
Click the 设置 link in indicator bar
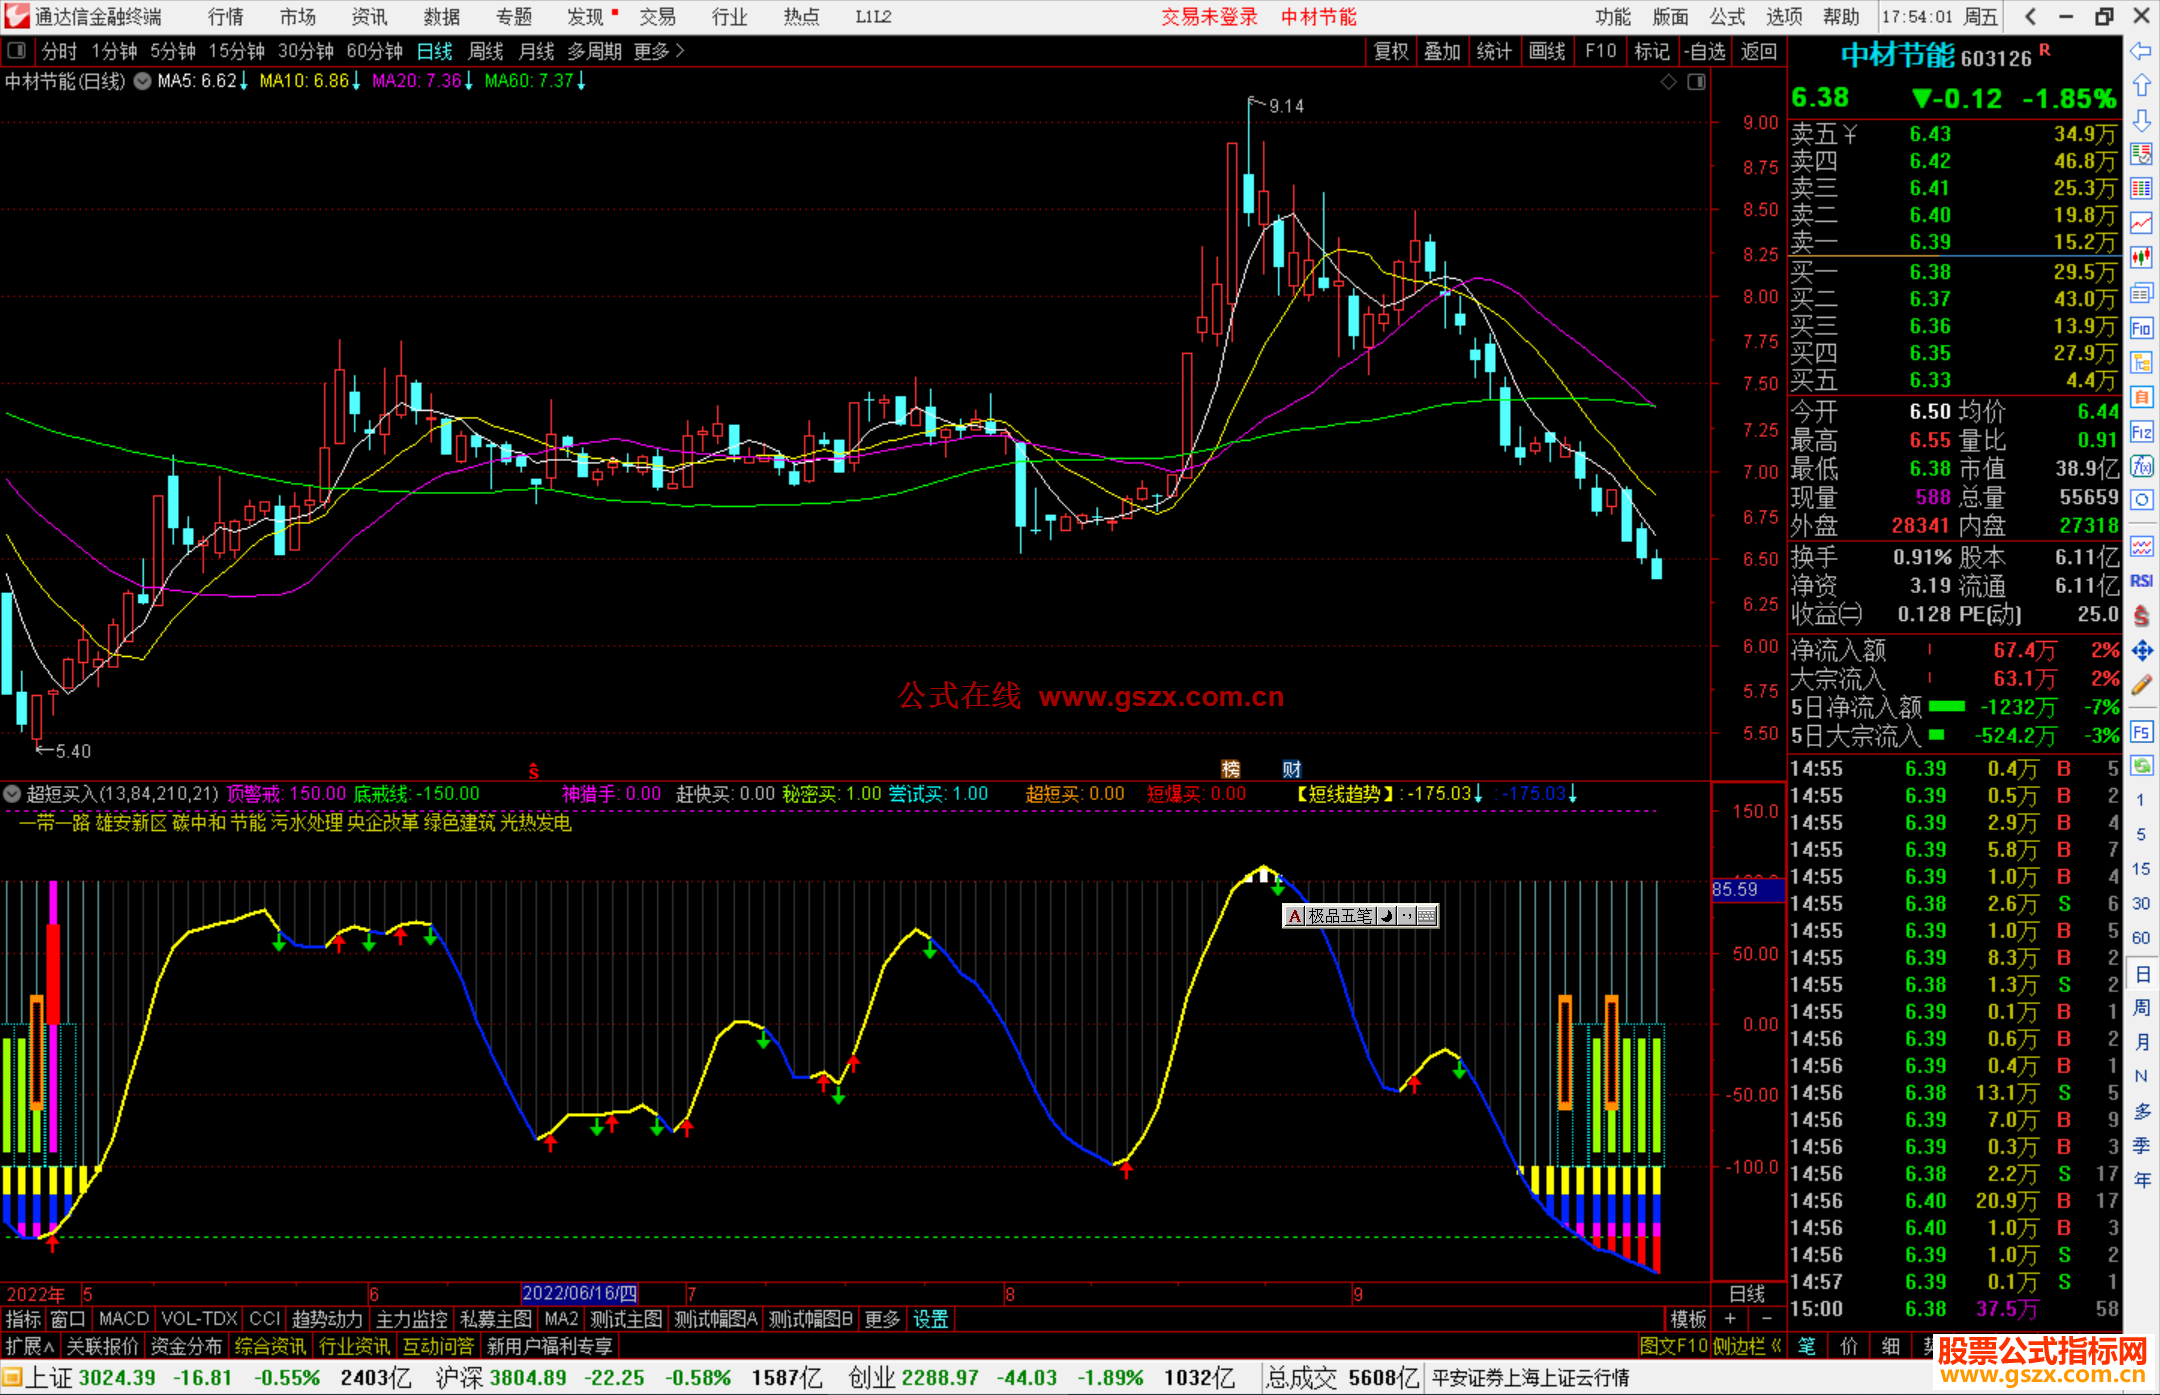pyautogui.click(x=930, y=1319)
